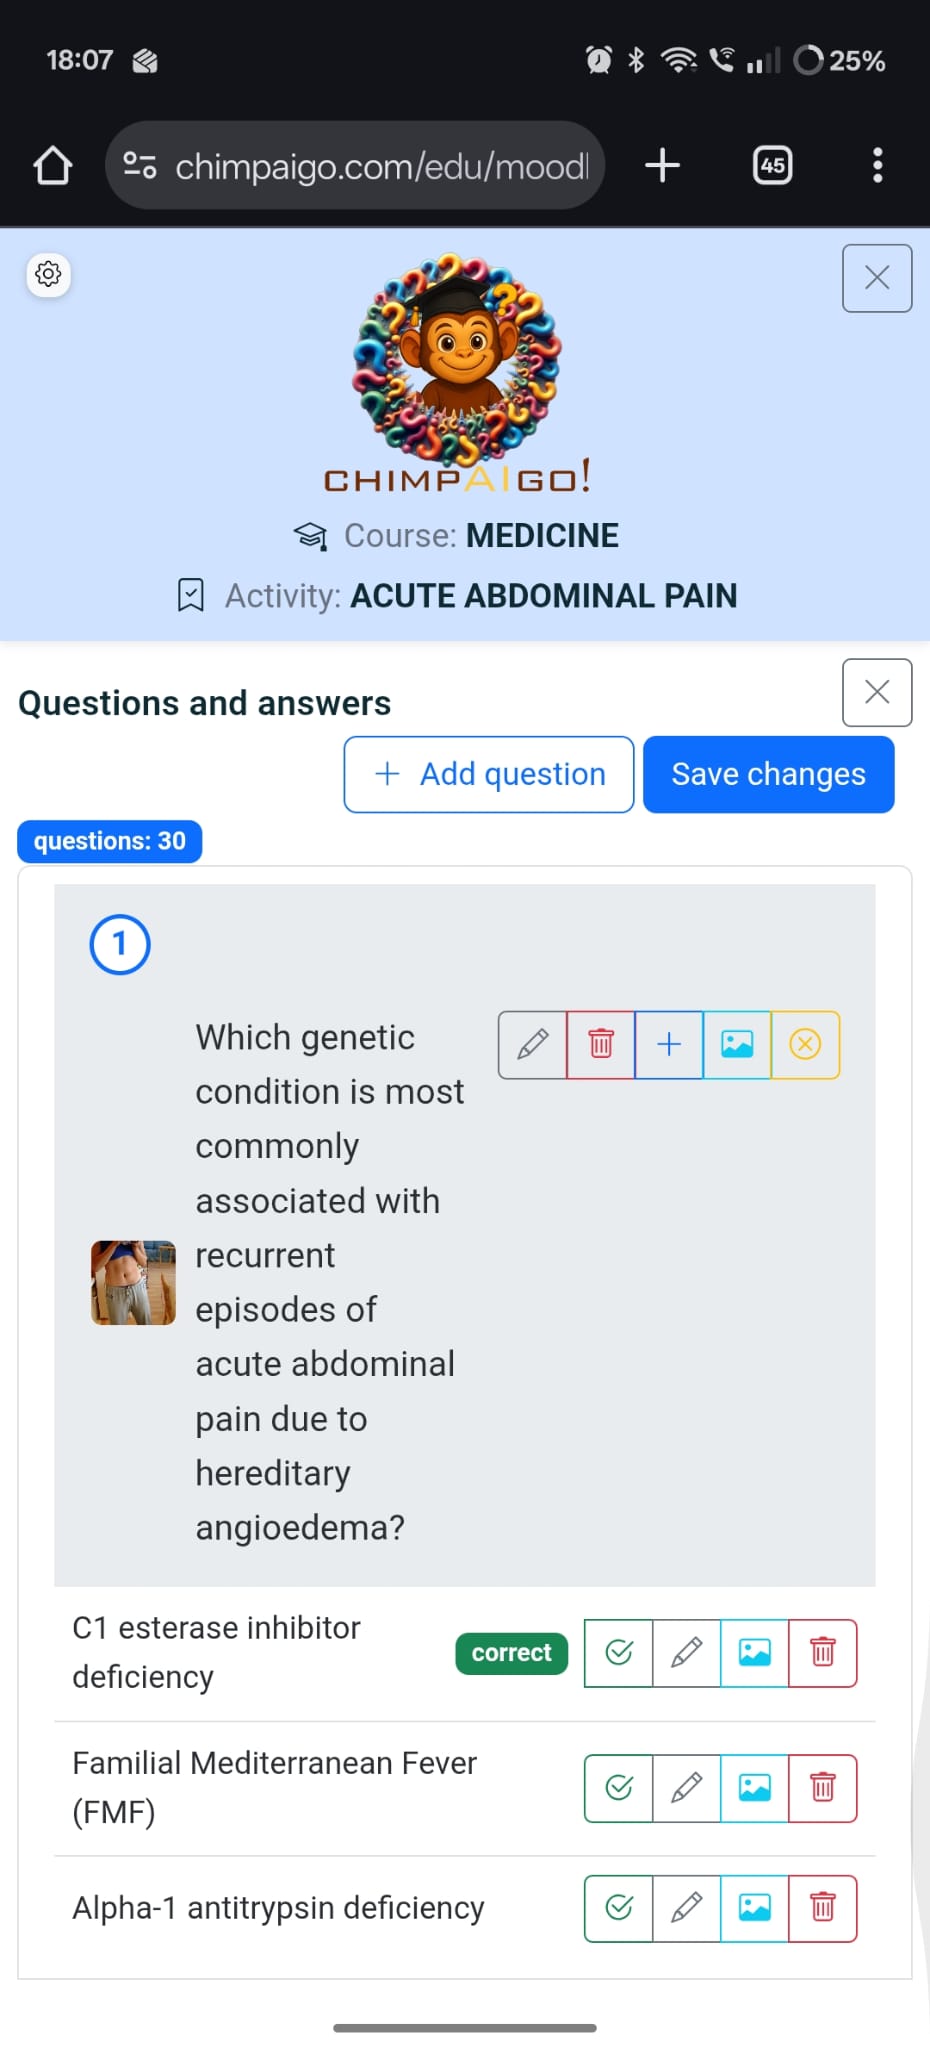Click the pencil icon to edit question 1
This screenshot has width=930, height=2048.
pos(532,1045)
